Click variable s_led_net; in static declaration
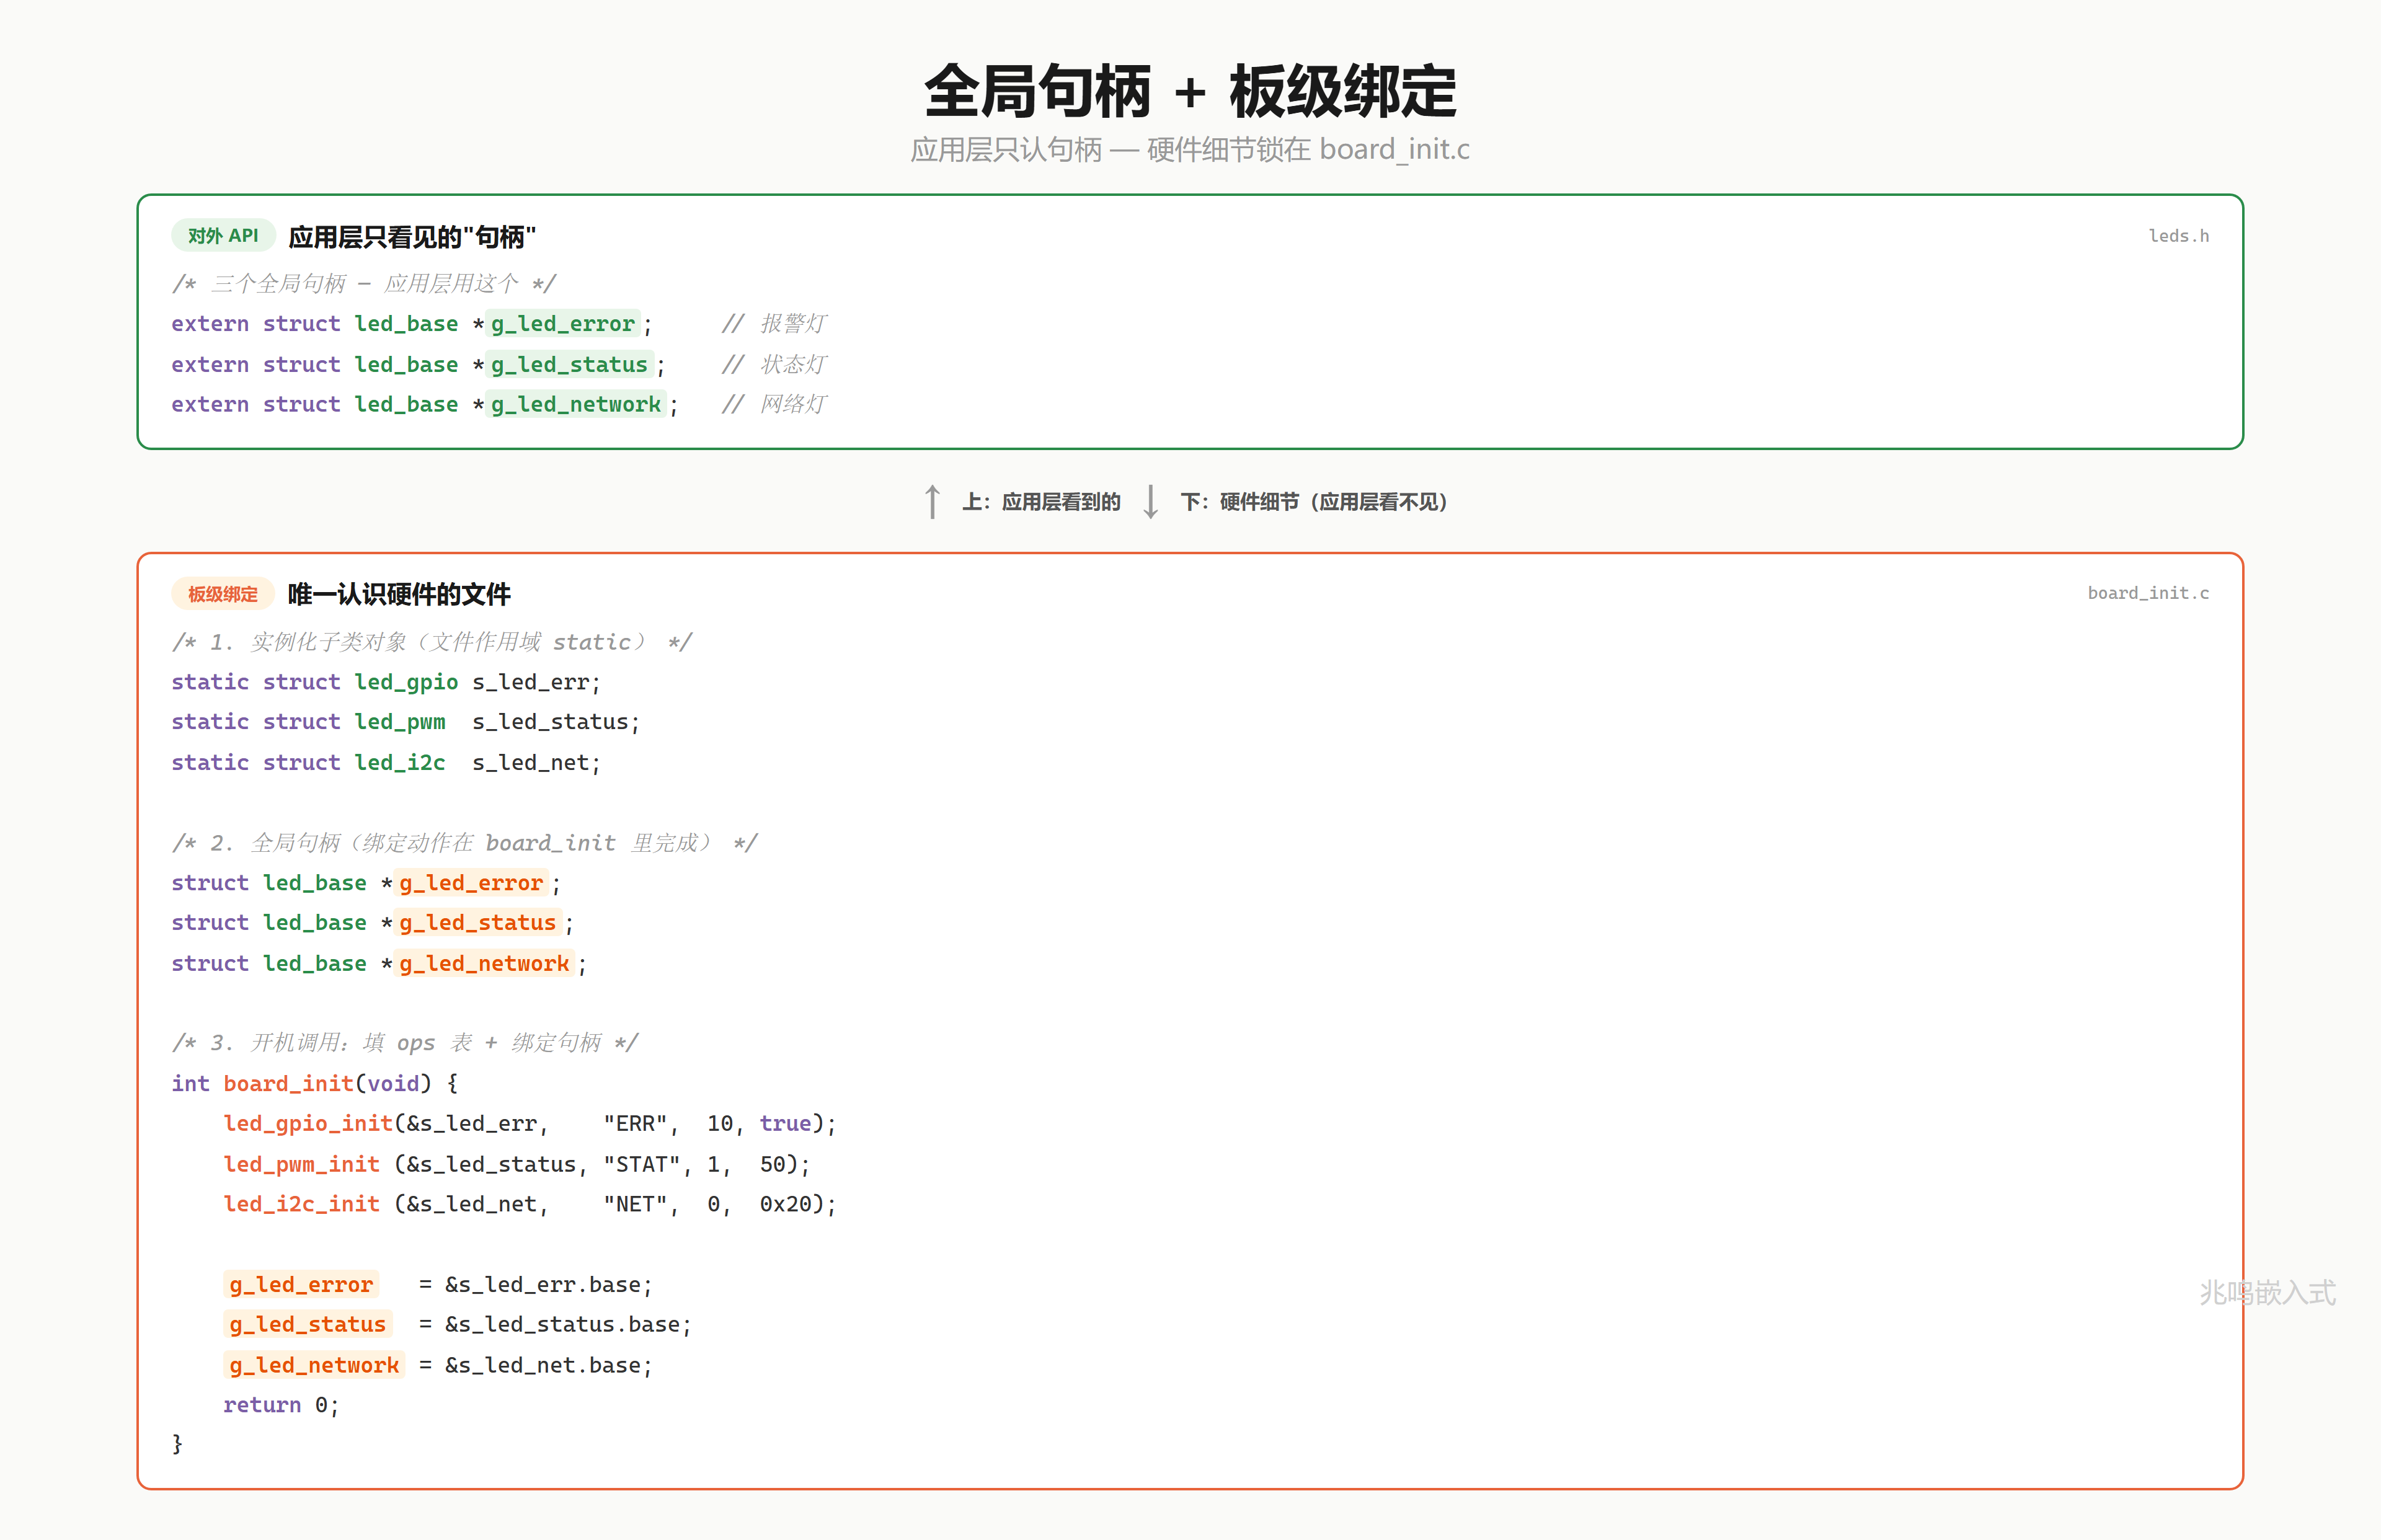2381x1540 pixels. pos(536,763)
